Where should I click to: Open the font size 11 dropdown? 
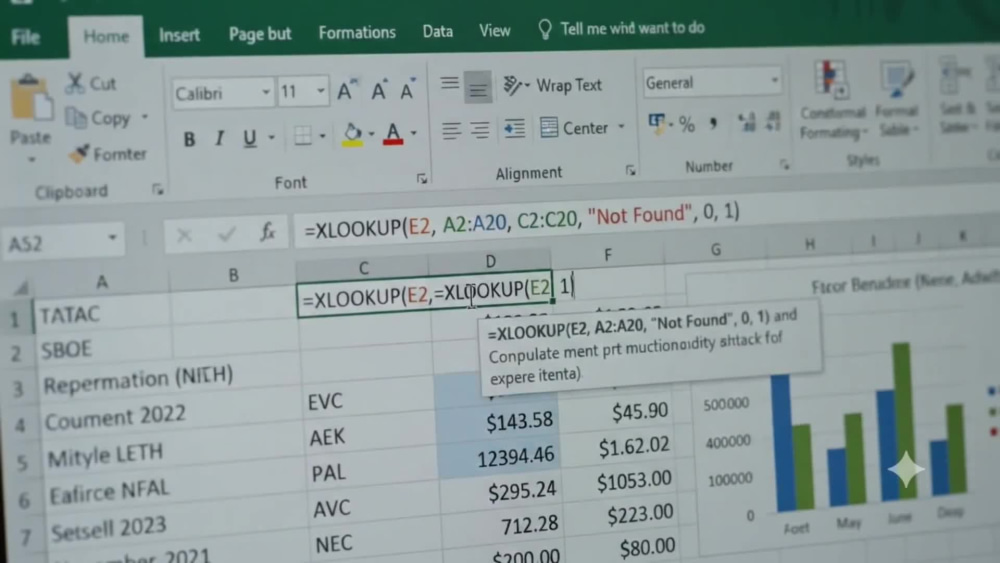point(321,91)
